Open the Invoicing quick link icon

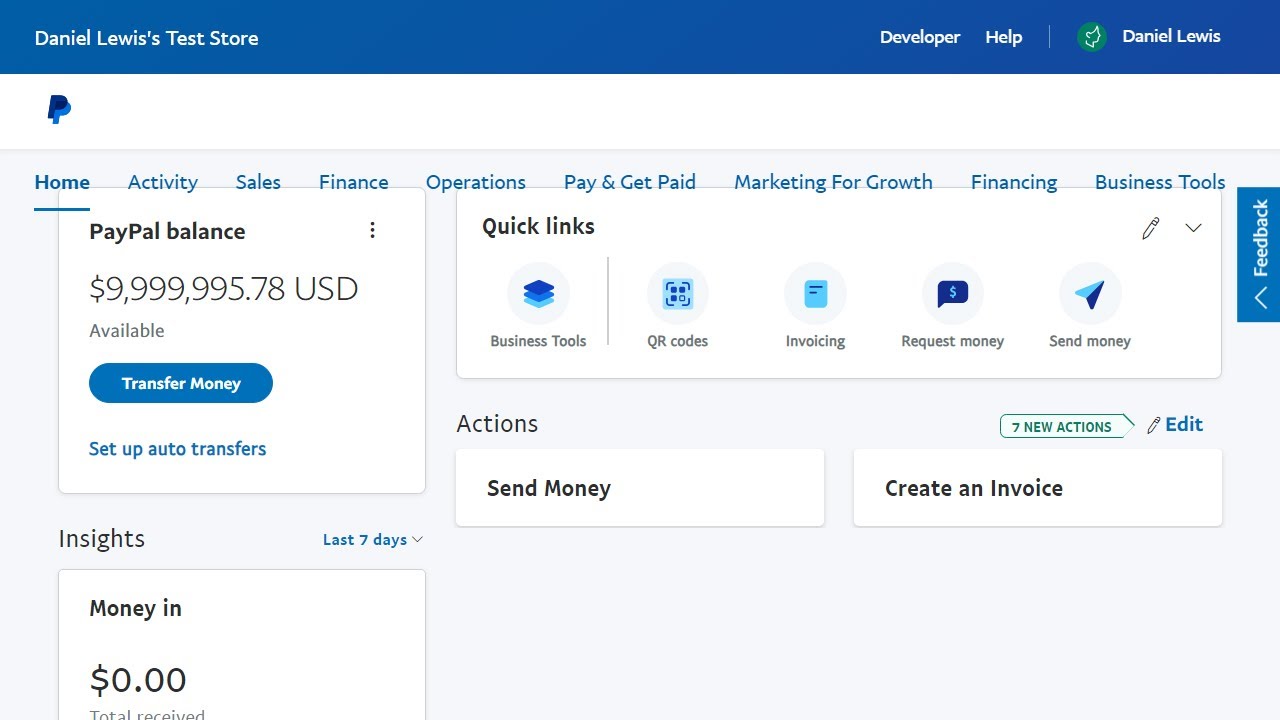(815, 294)
